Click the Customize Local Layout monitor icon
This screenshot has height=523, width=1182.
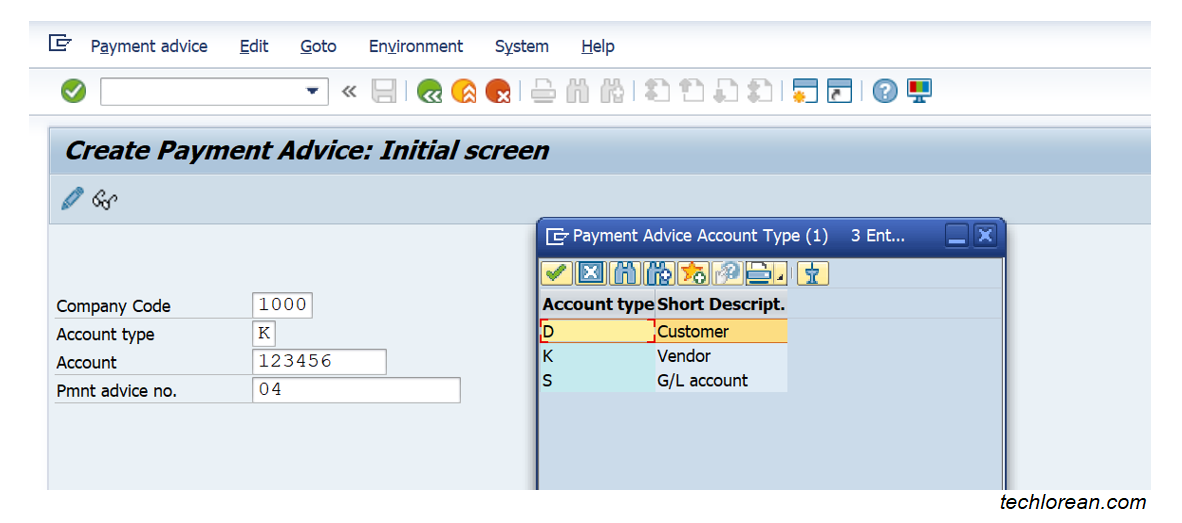click(x=919, y=92)
